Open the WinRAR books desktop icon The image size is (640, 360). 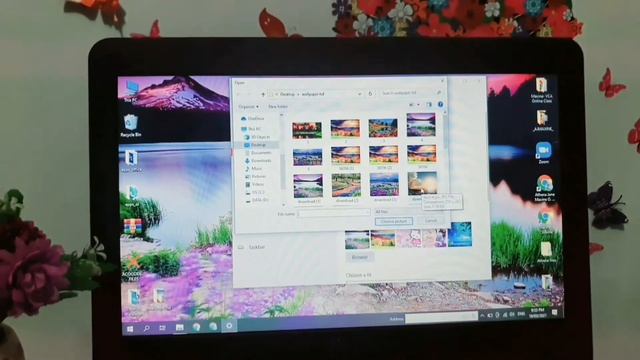[x=133, y=228]
